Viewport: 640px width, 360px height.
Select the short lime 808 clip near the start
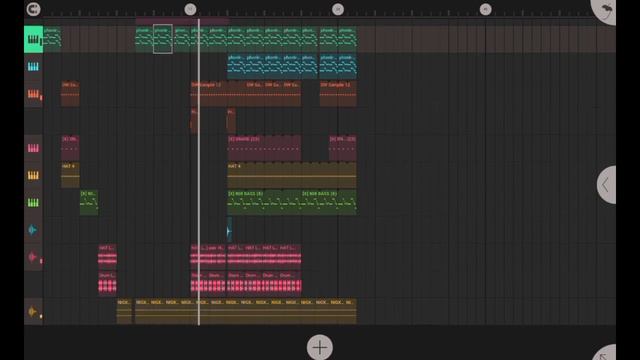pyautogui.click(x=89, y=202)
